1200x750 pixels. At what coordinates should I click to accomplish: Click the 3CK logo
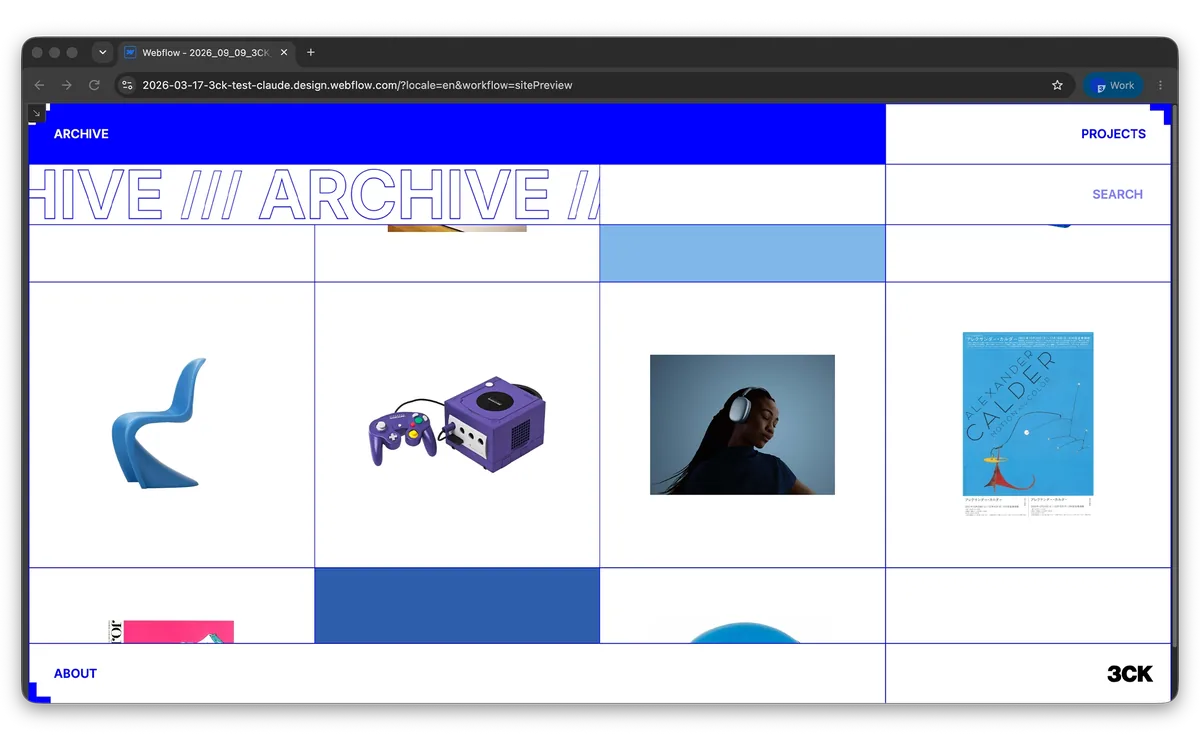pyautogui.click(x=1130, y=674)
